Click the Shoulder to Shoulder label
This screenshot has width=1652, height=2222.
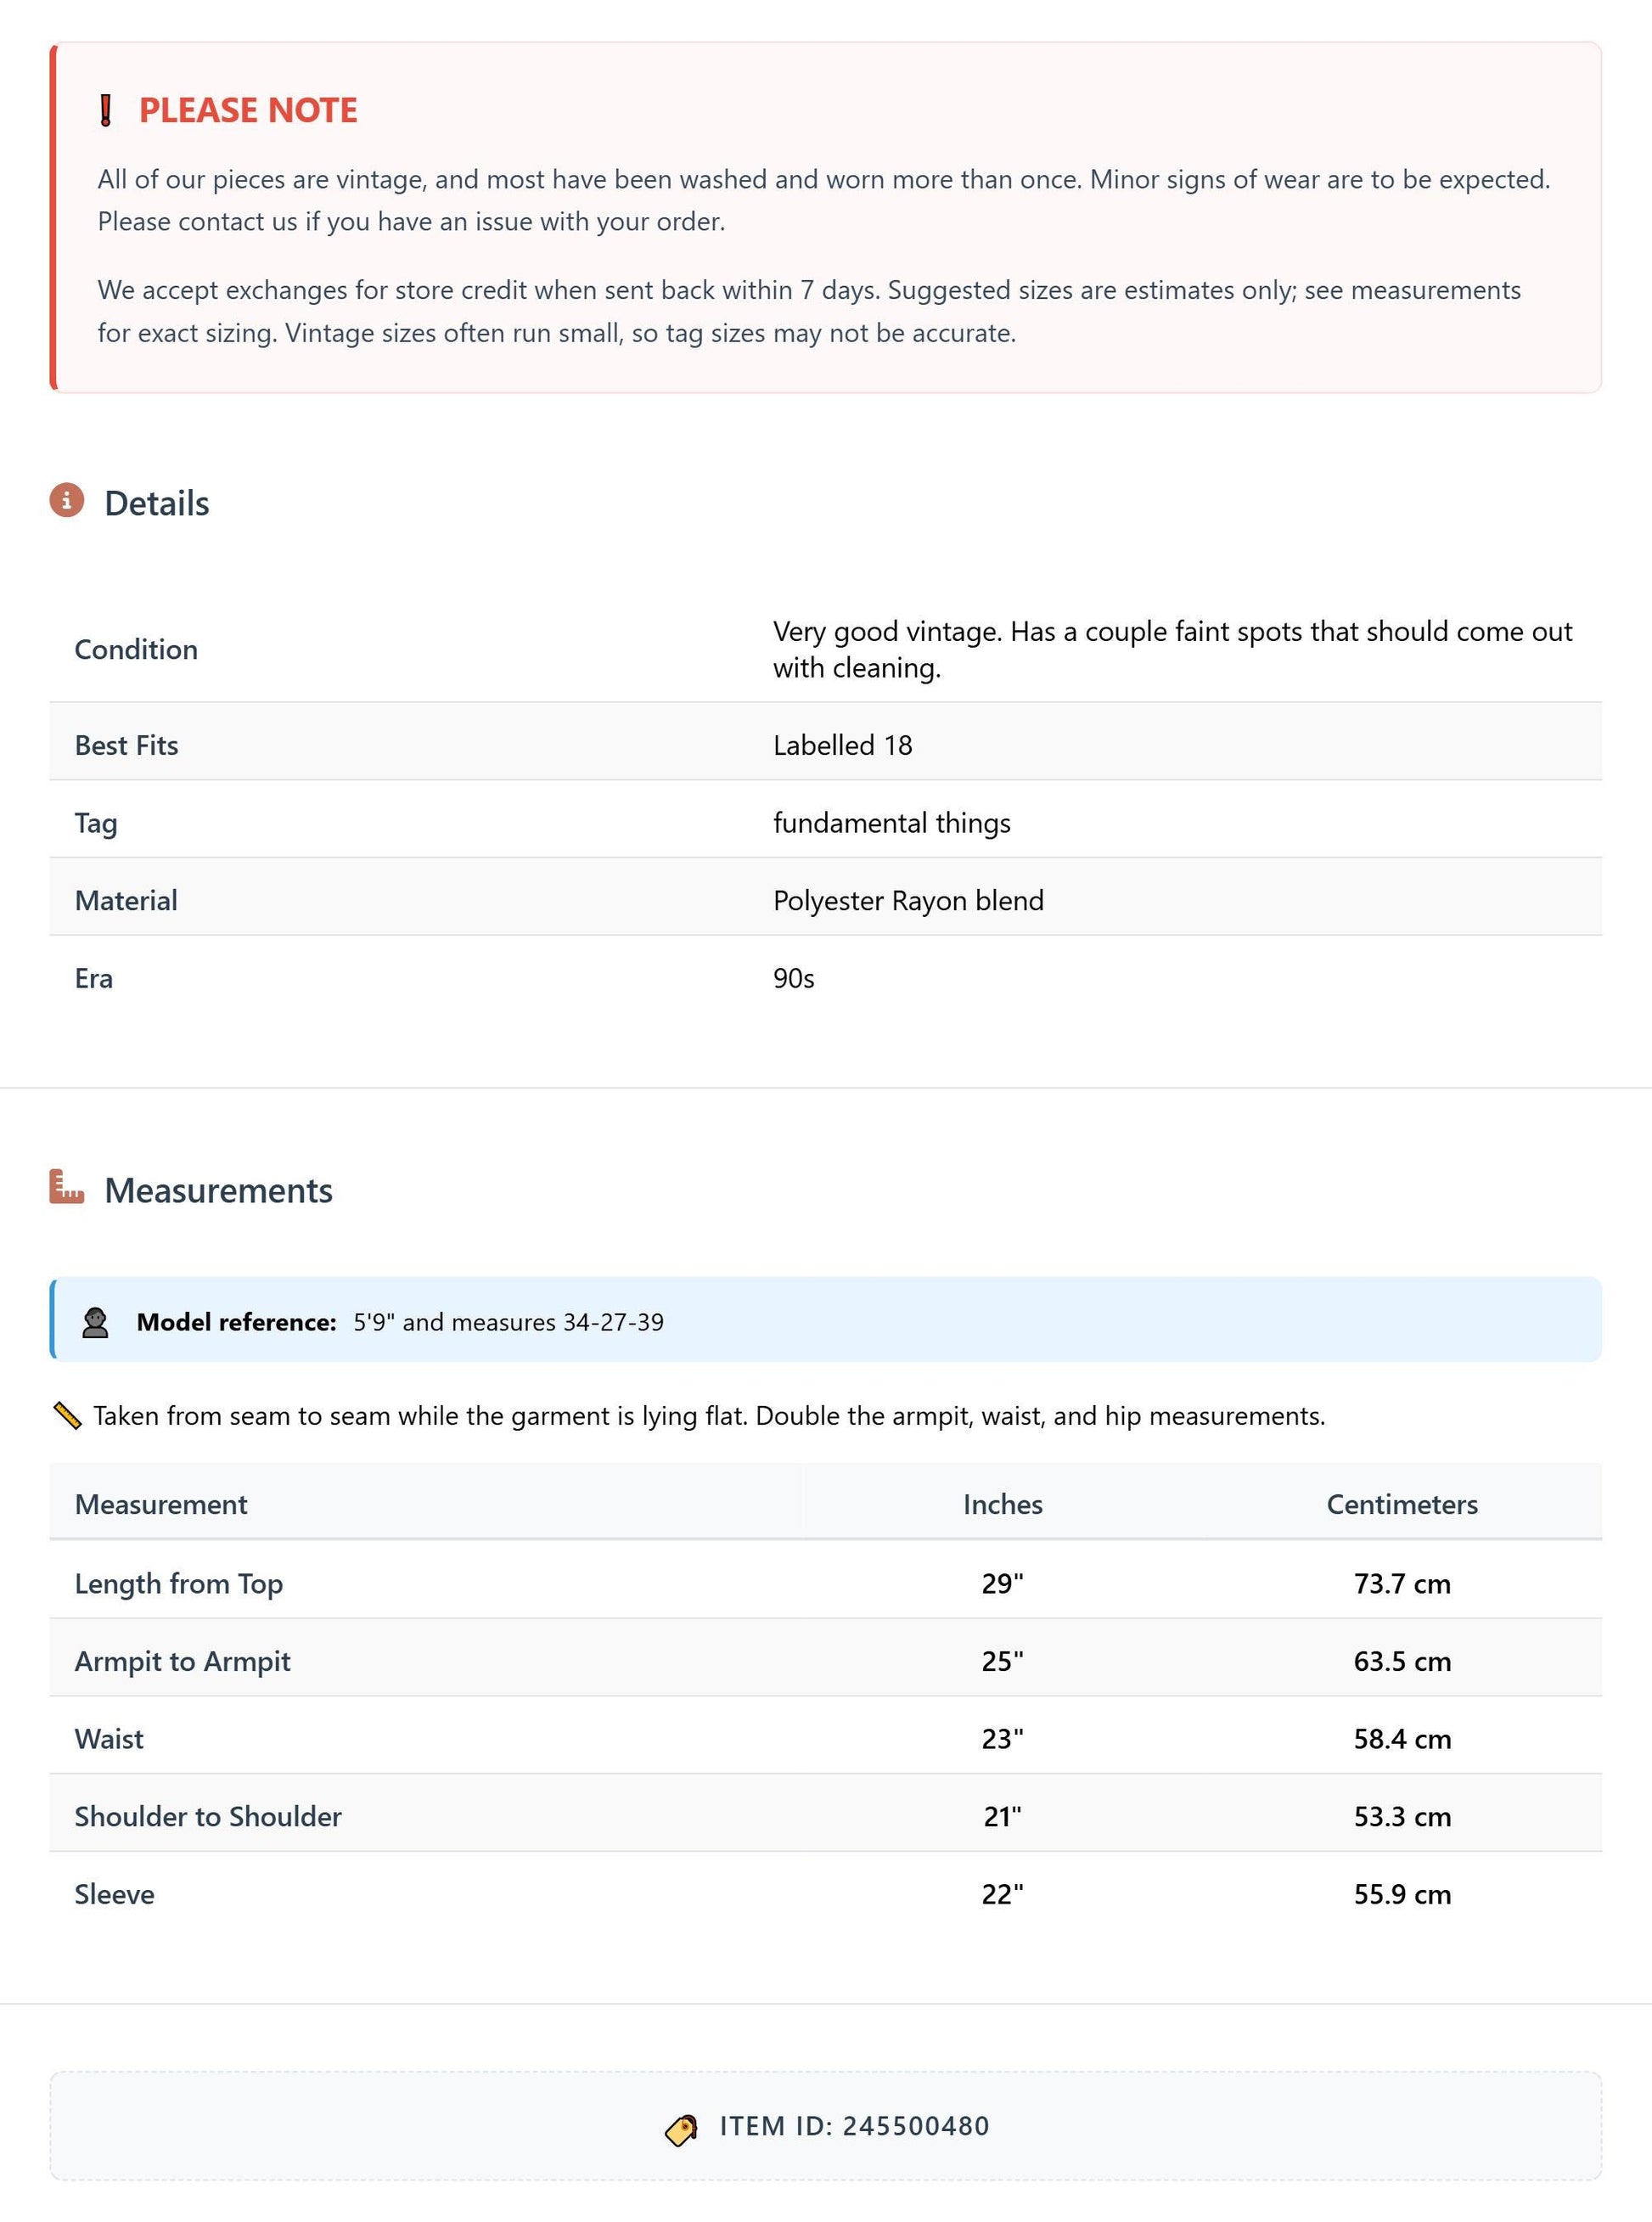click(x=208, y=1816)
